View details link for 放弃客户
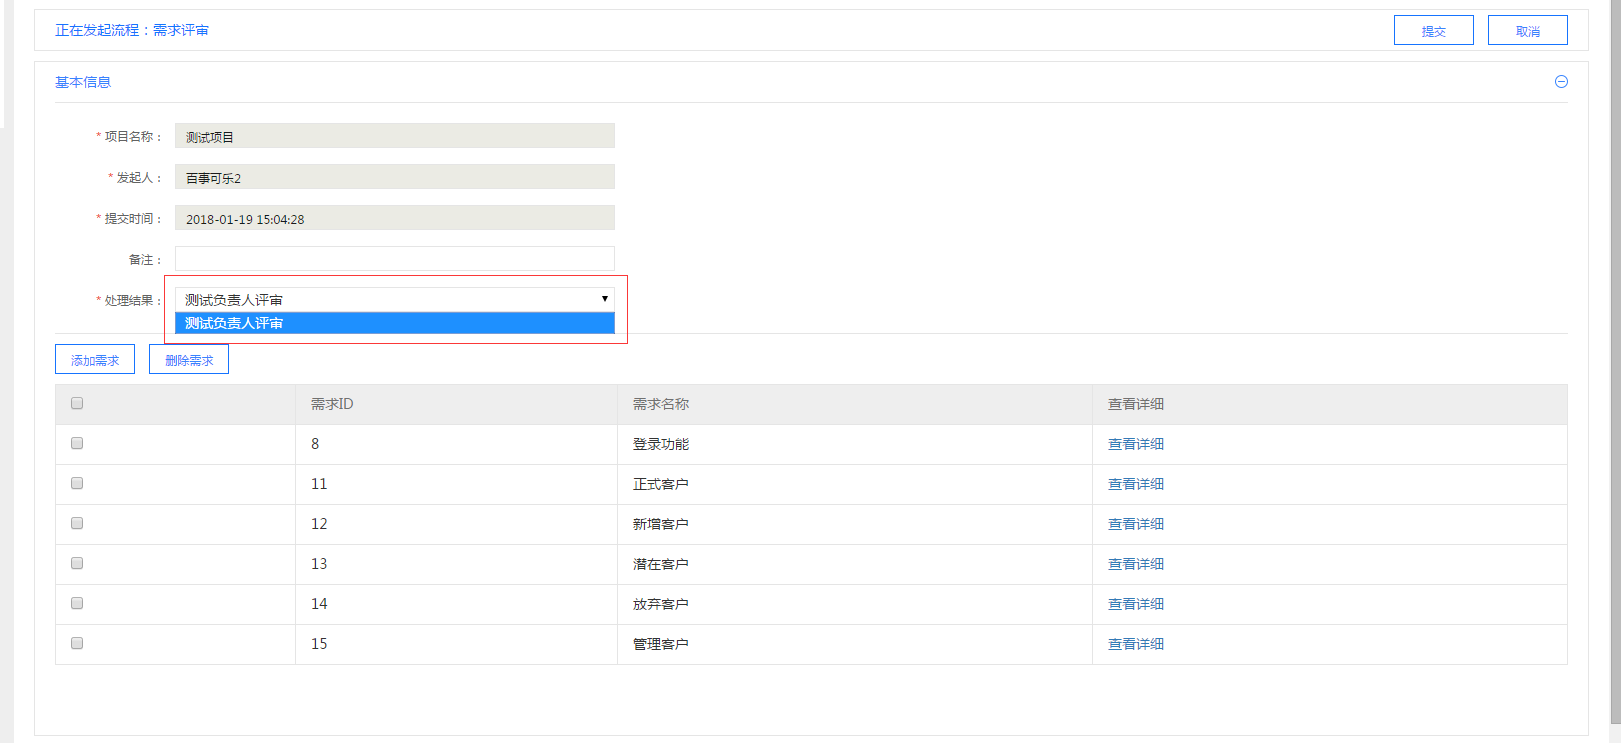1621x743 pixels. [x=1135, y=604]
